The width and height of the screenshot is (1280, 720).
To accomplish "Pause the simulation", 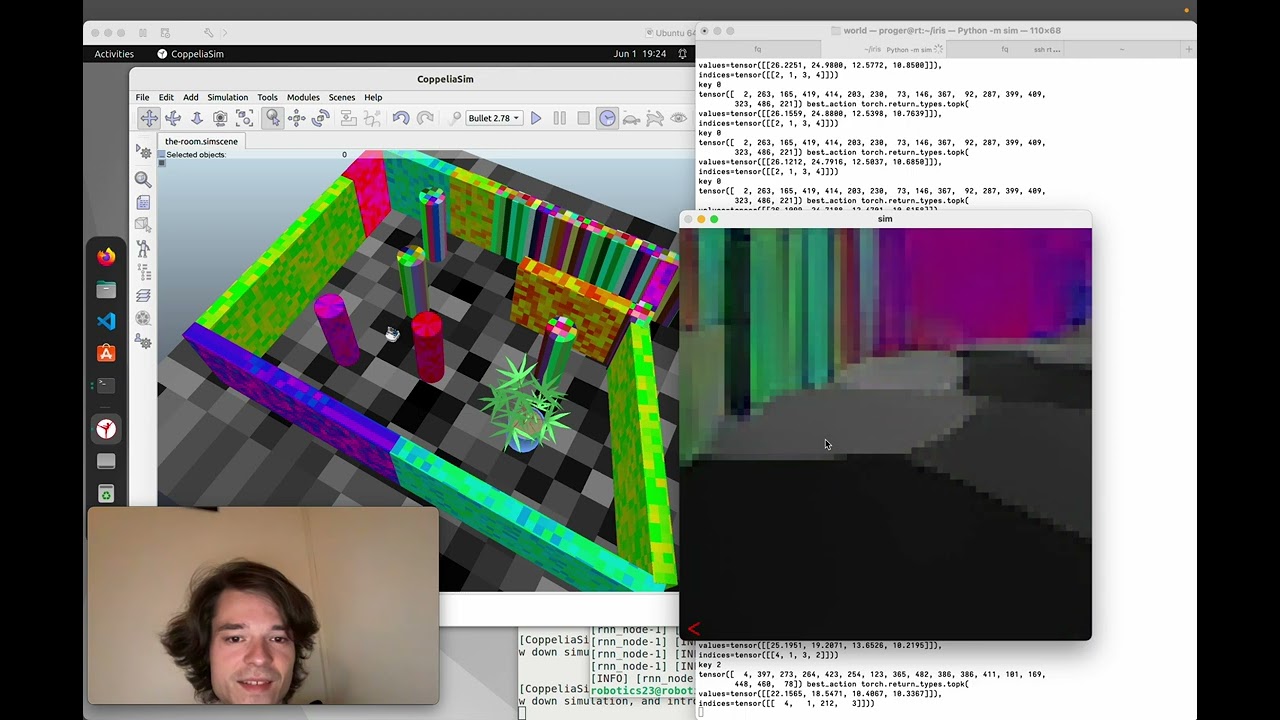I will (560, 118).
